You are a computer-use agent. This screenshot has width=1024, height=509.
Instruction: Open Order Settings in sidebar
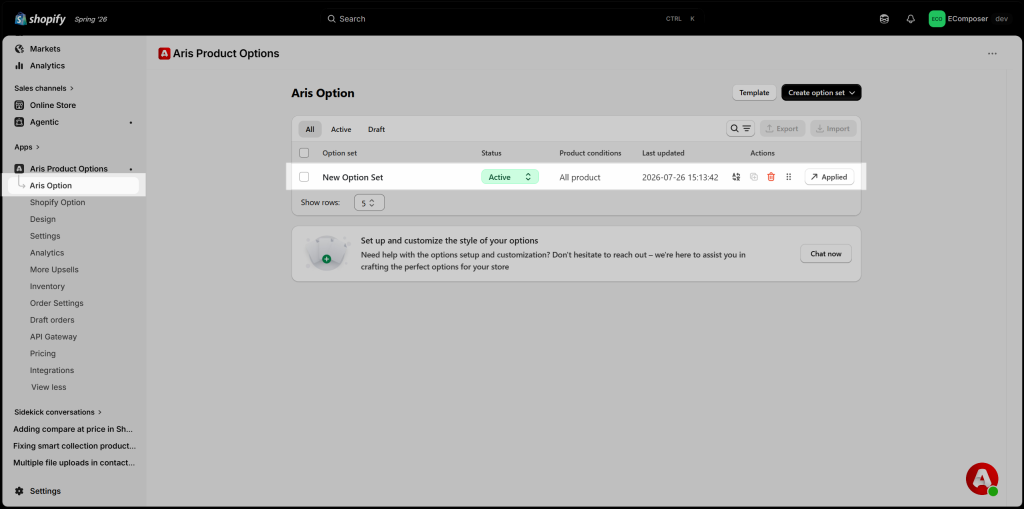[57, 303]
